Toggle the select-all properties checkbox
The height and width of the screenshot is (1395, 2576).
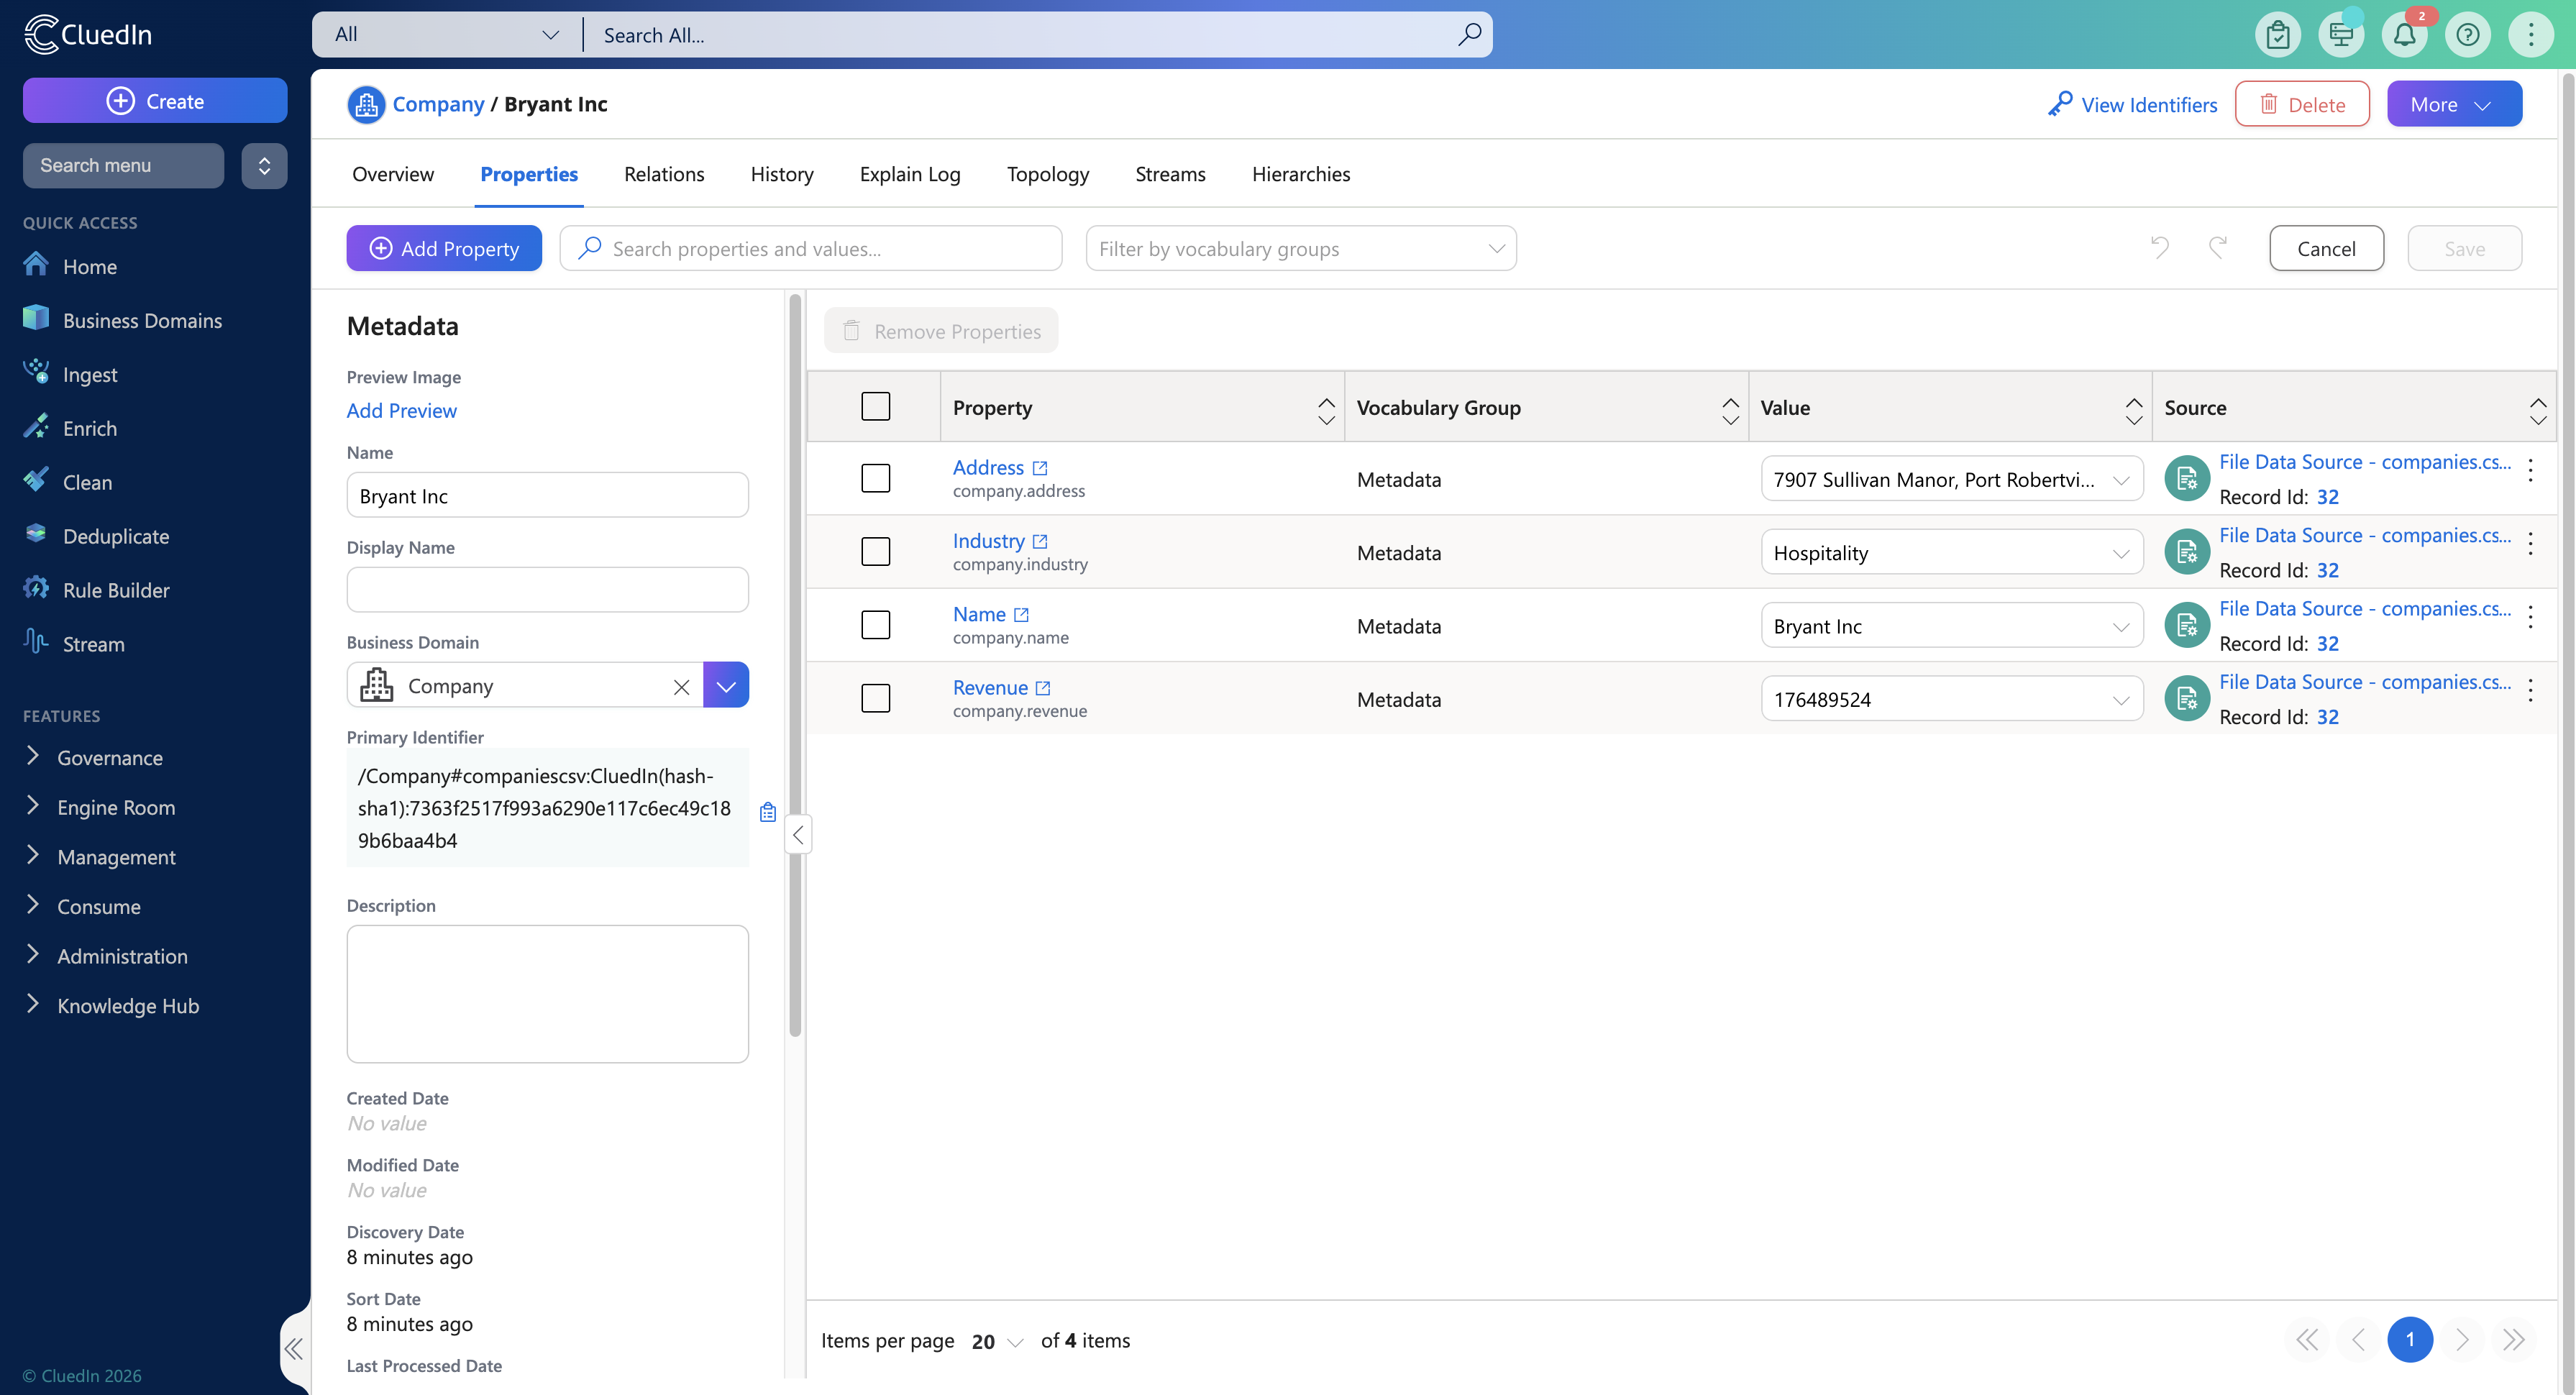(875, 406)
